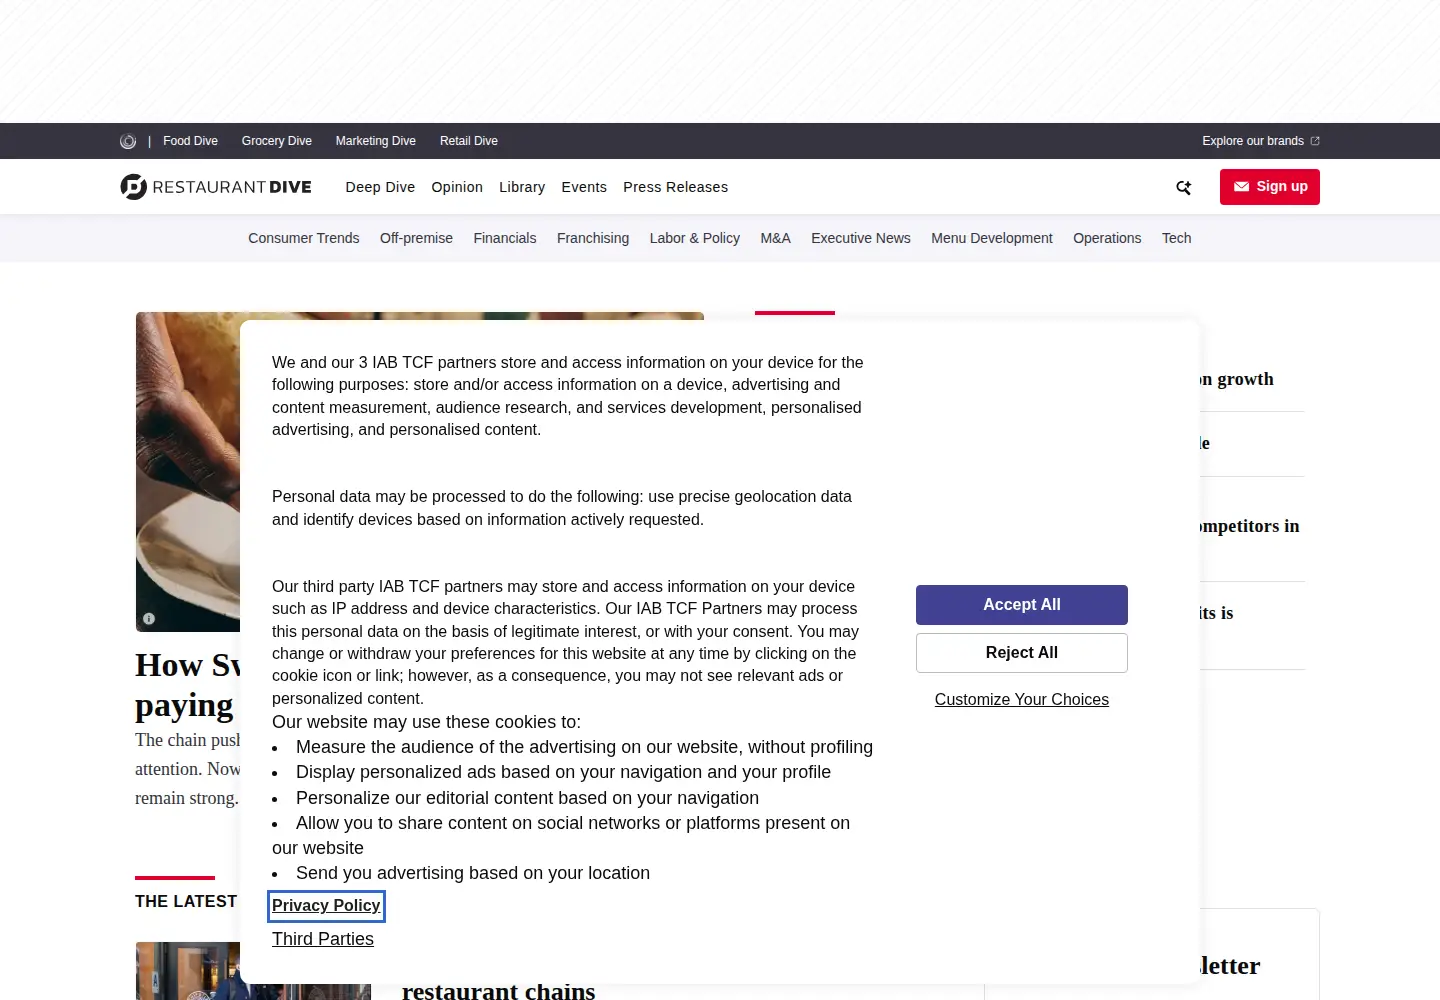Open the Third Parties link

[323, 939]
